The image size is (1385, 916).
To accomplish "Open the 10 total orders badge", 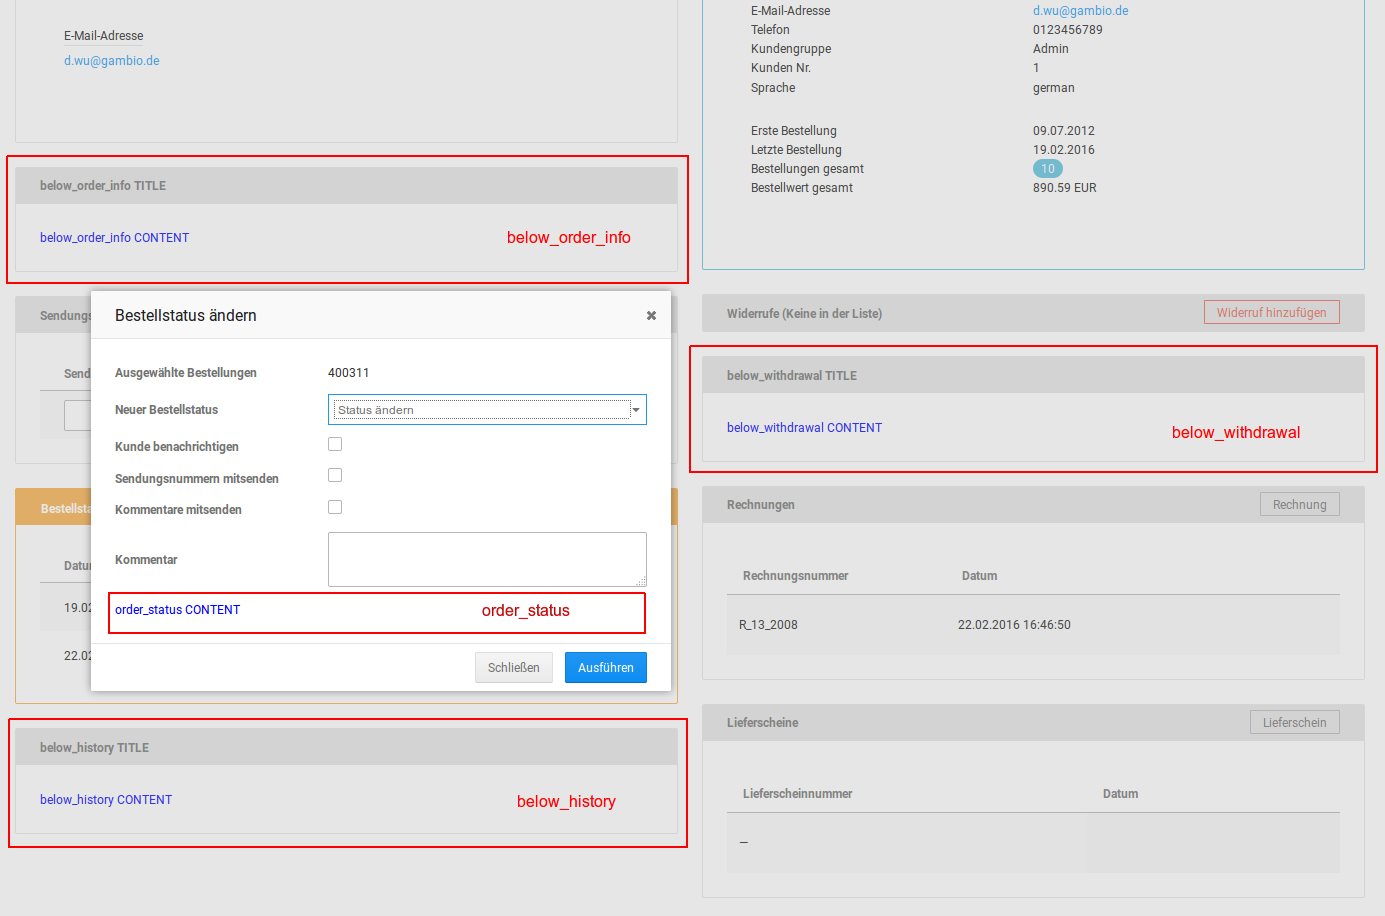I will pos(1047,169).
